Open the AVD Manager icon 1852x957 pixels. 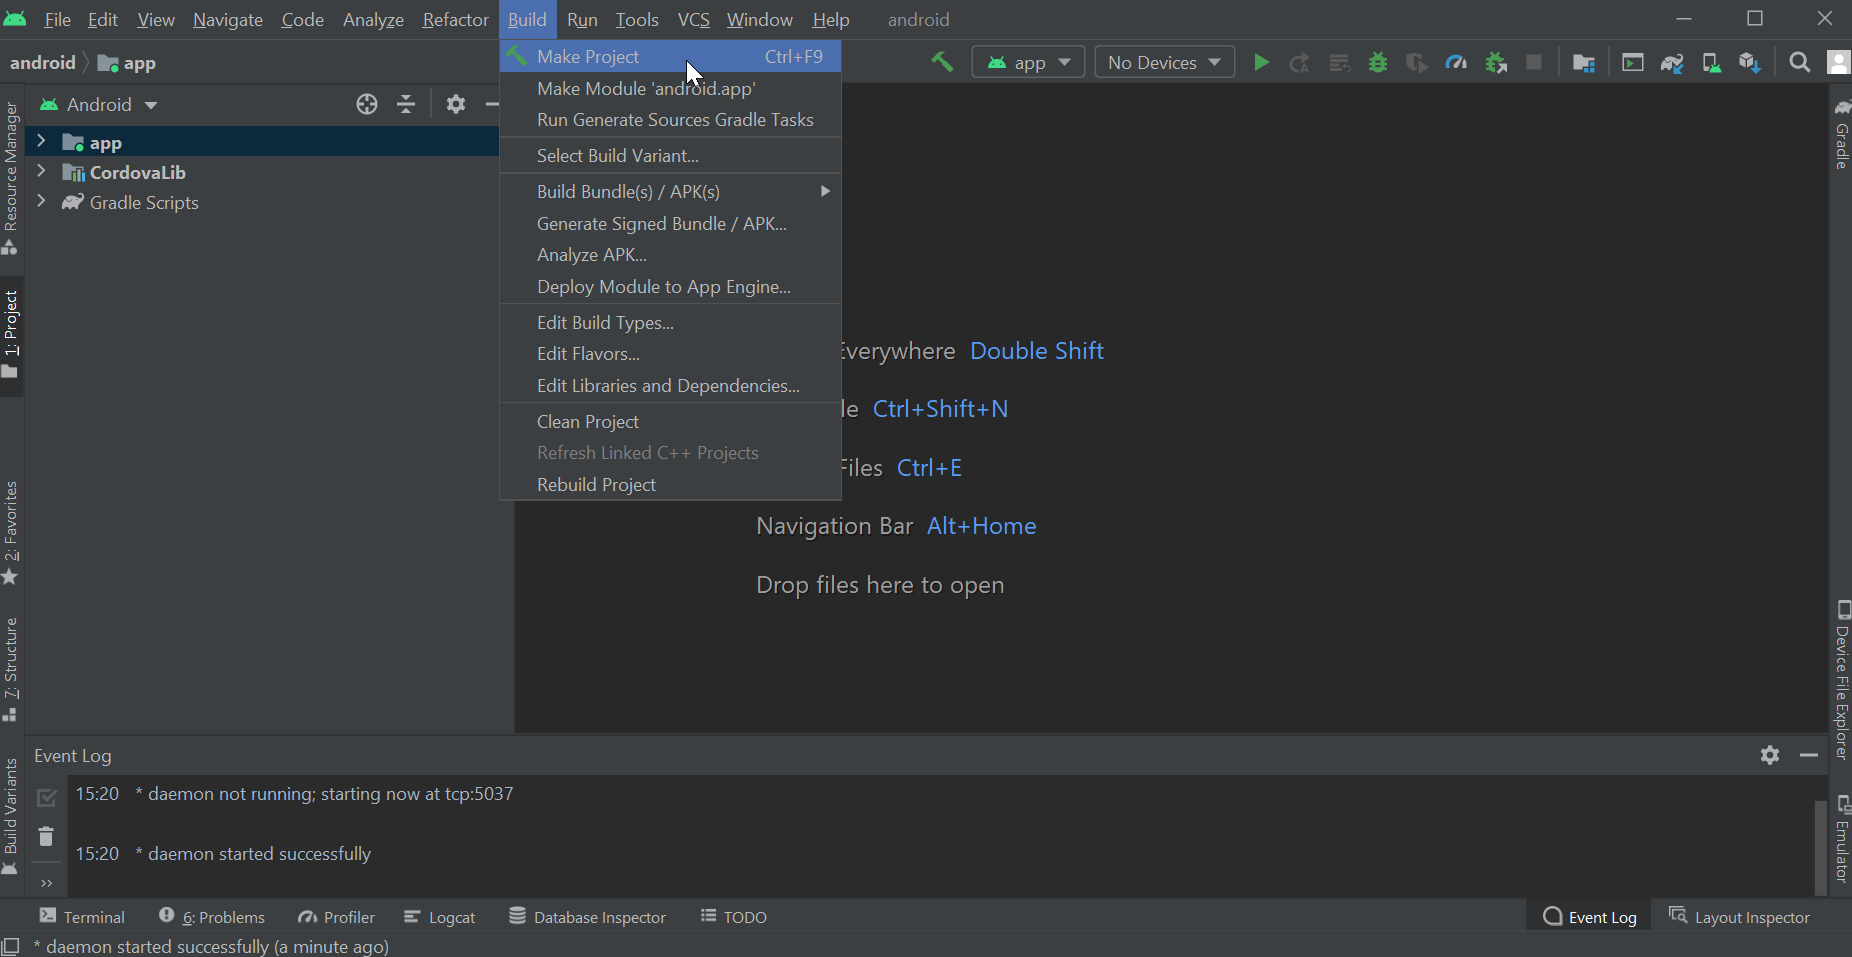(1711, 63)
